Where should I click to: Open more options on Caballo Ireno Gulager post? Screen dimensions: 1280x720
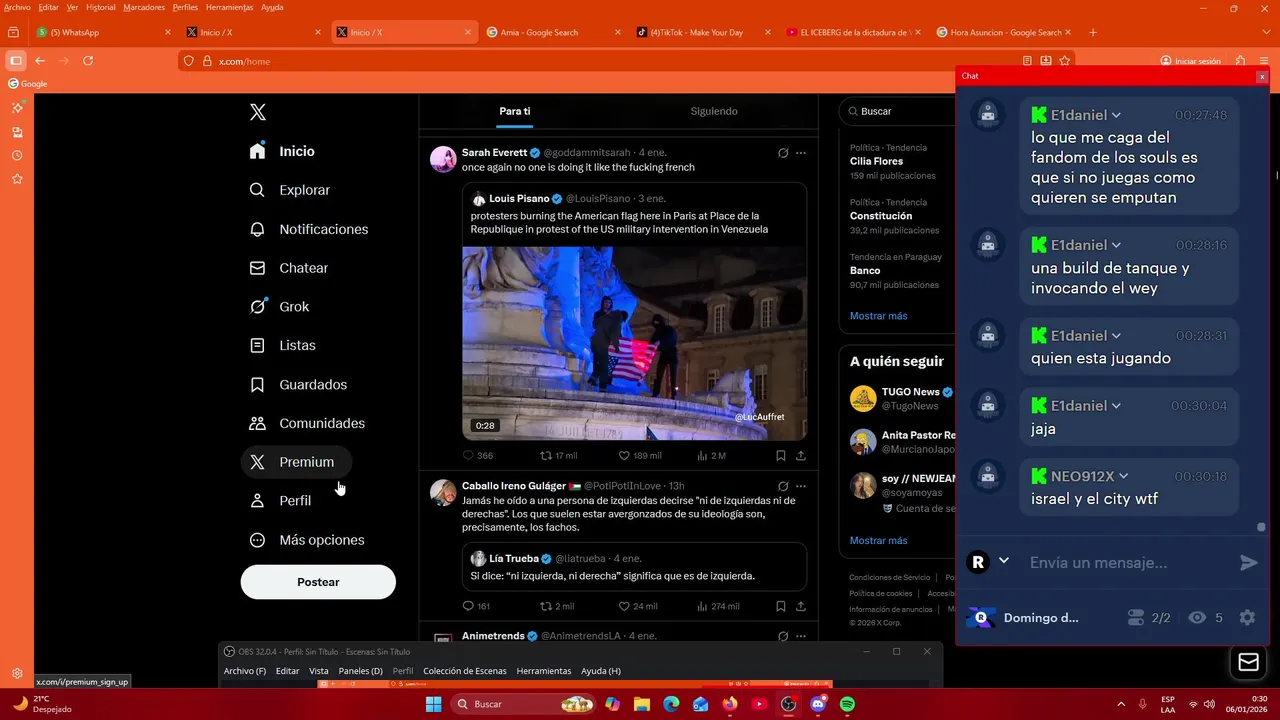coord(800,486)
